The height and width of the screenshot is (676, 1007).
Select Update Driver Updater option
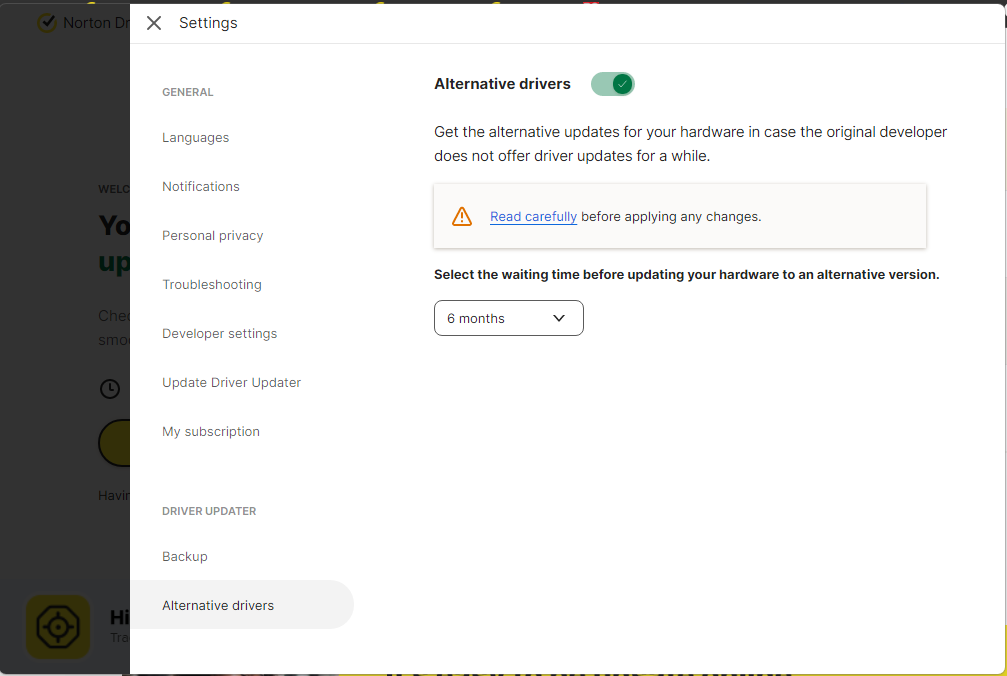(x=232, y=383)
